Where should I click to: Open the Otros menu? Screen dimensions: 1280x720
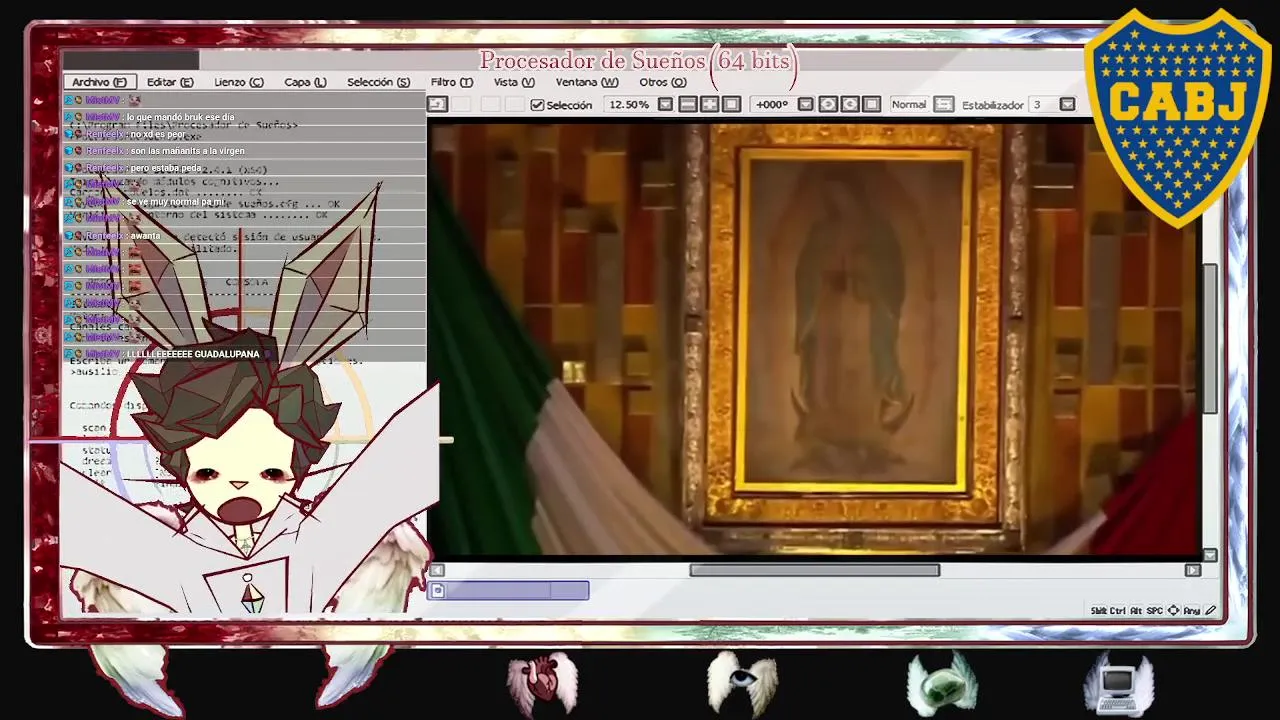tap(662, 82)
